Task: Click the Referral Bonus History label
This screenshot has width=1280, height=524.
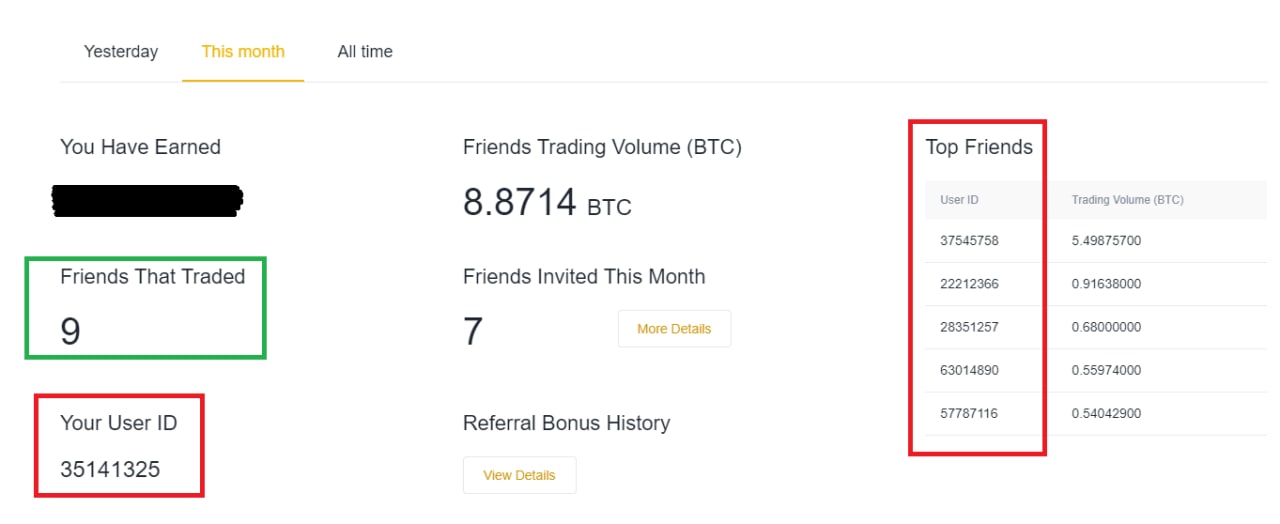Action: pyautogui.click(x=566, y=423)
